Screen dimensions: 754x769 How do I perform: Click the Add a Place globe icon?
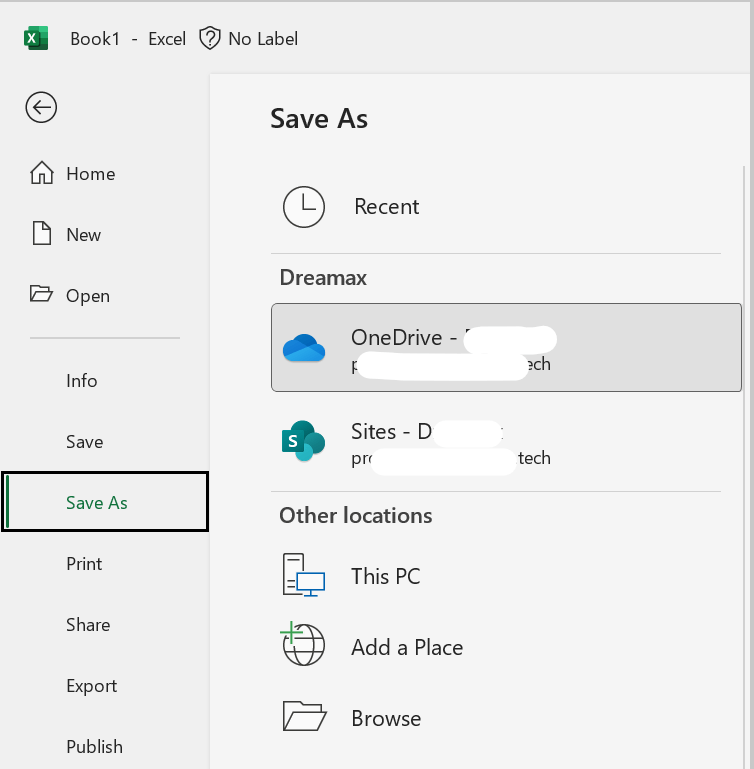(303, 643)
